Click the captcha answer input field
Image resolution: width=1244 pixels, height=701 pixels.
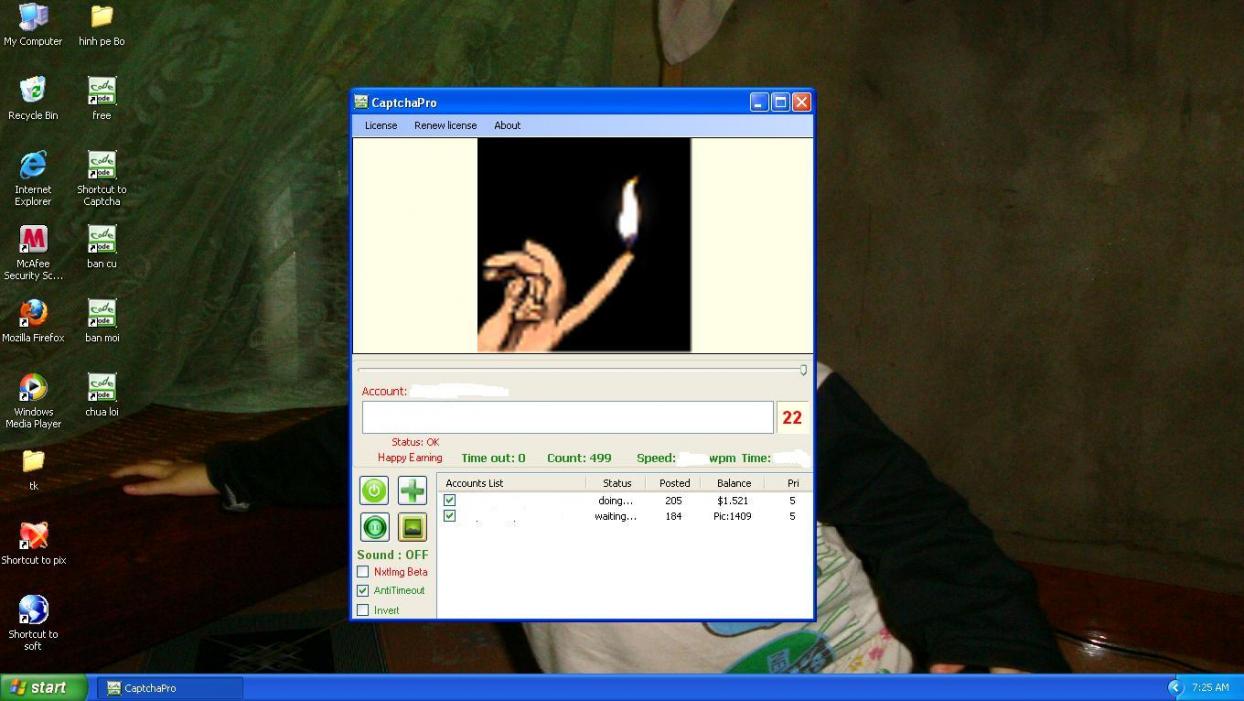567,417
